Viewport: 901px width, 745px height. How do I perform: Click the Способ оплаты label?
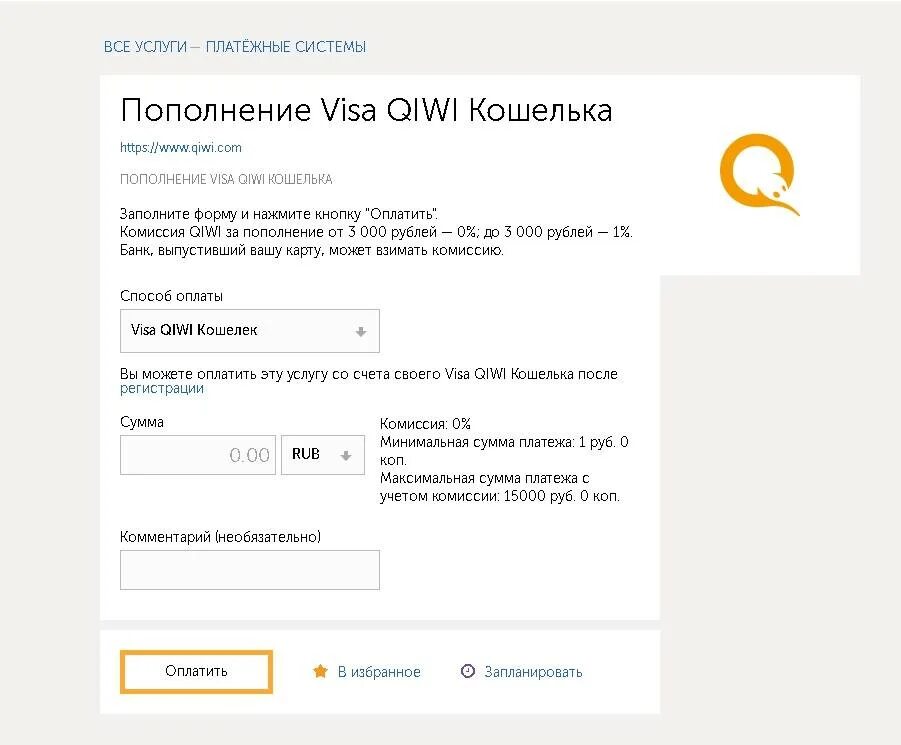[171, 296]
